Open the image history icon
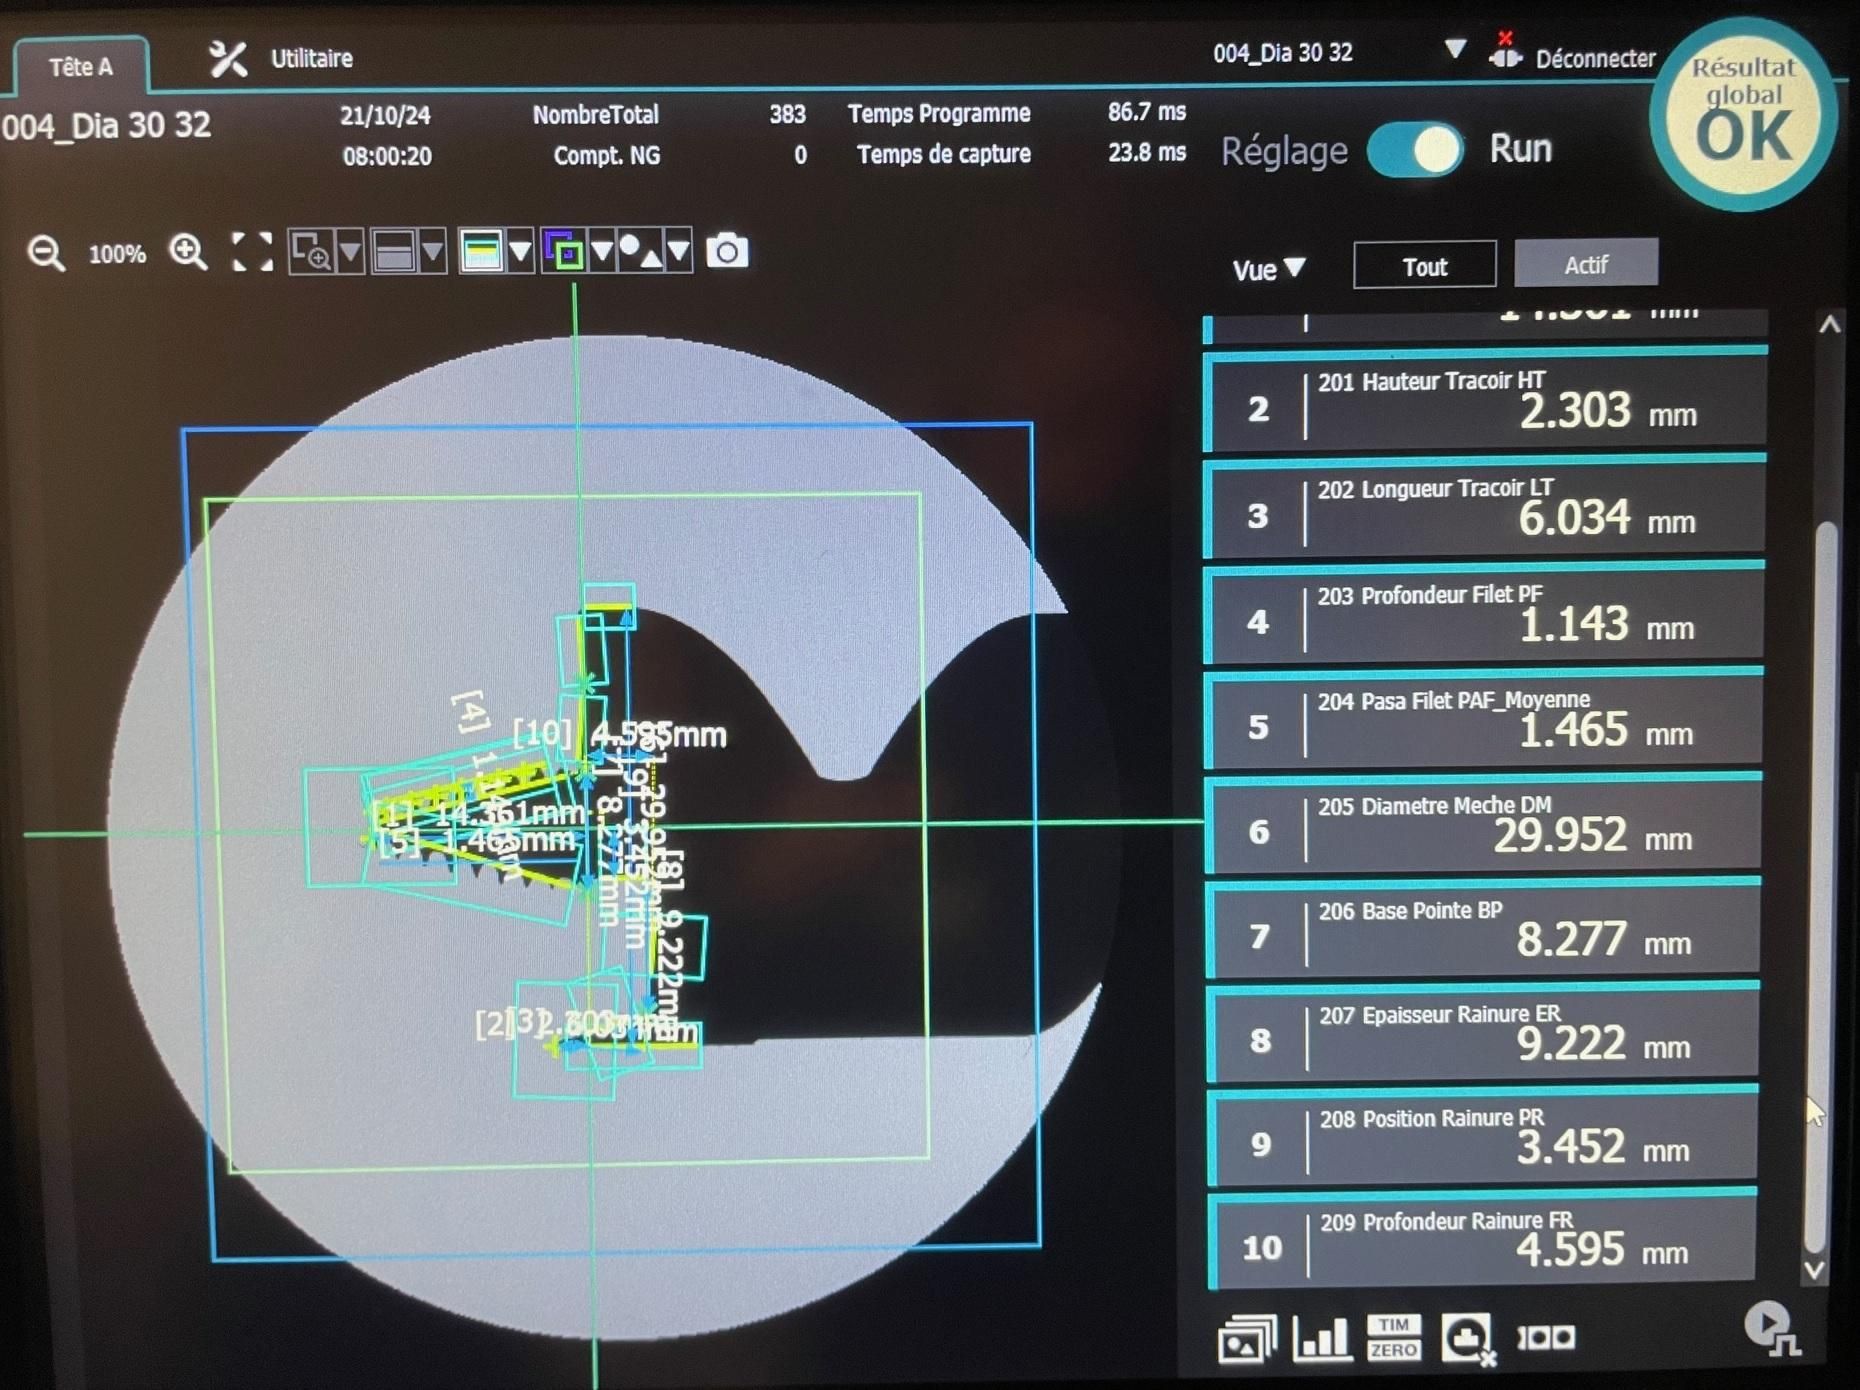The image size is (1860, 1390). click(1247, 1339)
